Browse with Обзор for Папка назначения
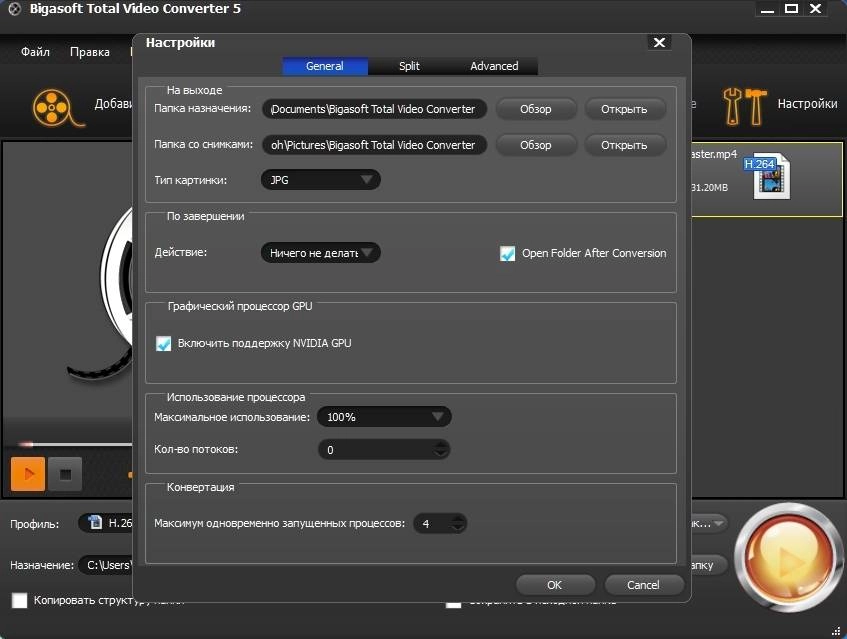Image resolution: width=847 pixels, height=639 pixels. coord(536,109)
